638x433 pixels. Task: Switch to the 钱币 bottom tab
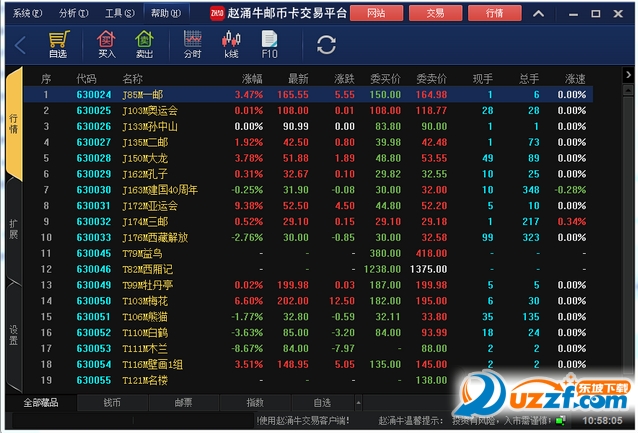tap(112, 403)
